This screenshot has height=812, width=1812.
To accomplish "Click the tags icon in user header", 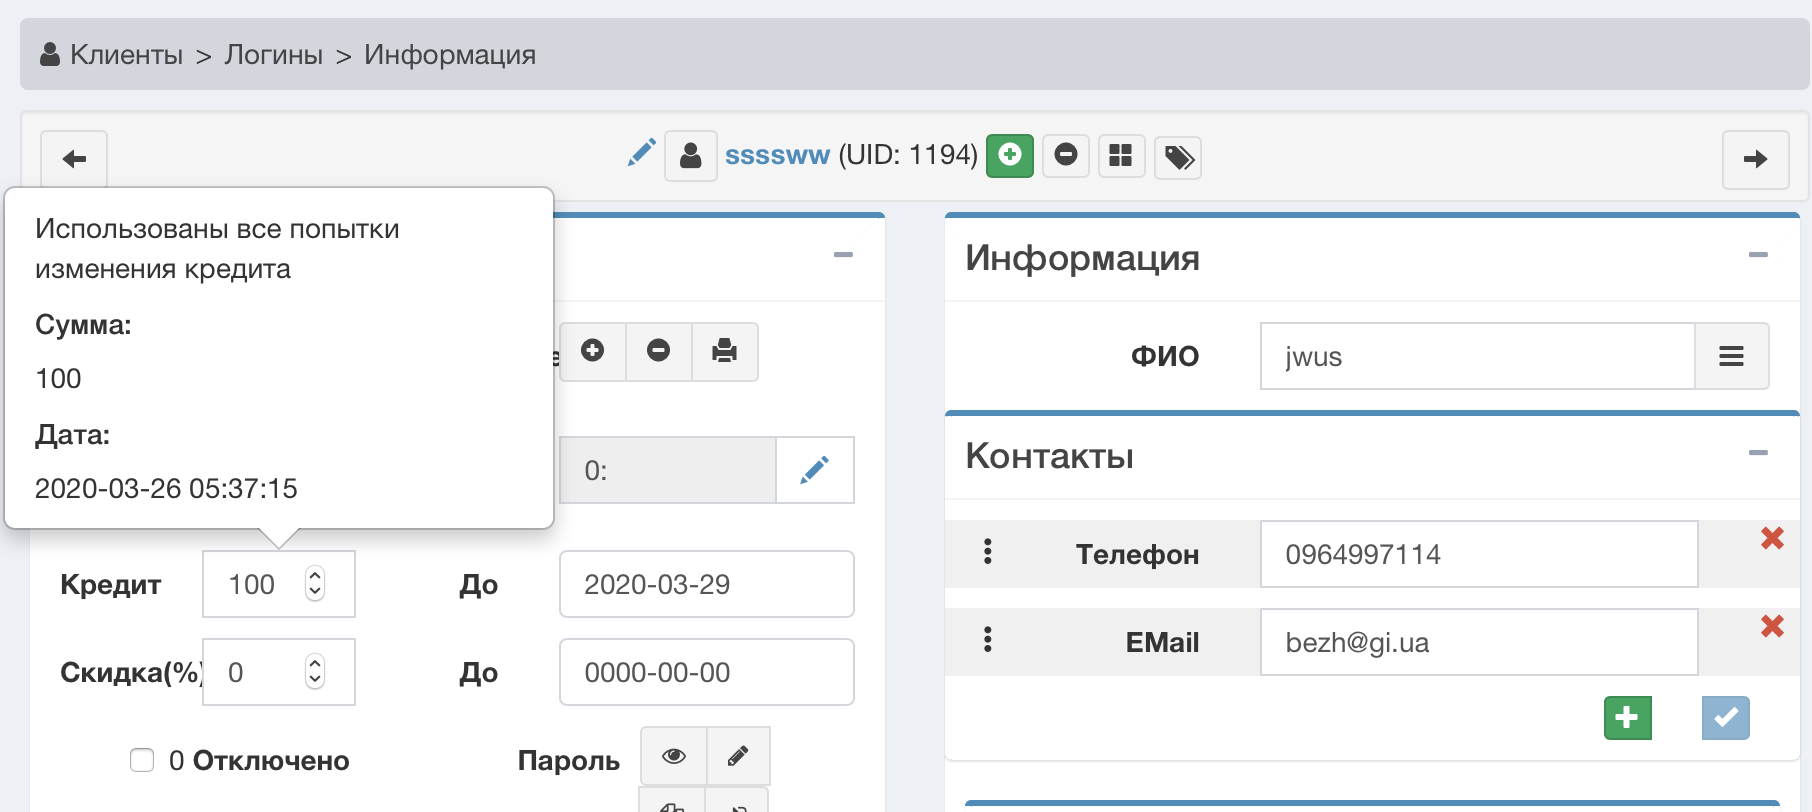I will coord(1178,157).
